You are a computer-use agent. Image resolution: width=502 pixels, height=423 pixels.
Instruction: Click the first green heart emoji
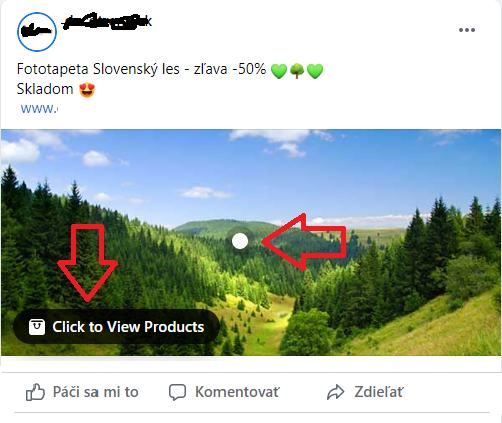(x=279, y=71)
